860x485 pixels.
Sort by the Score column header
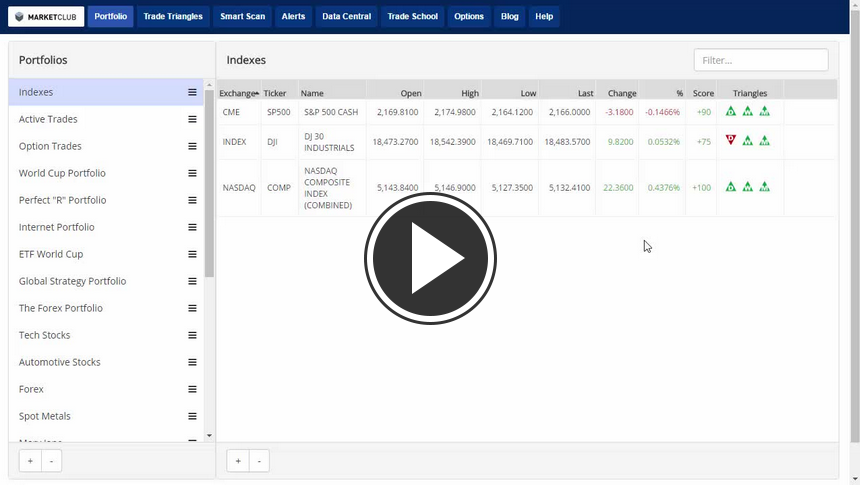703,93
